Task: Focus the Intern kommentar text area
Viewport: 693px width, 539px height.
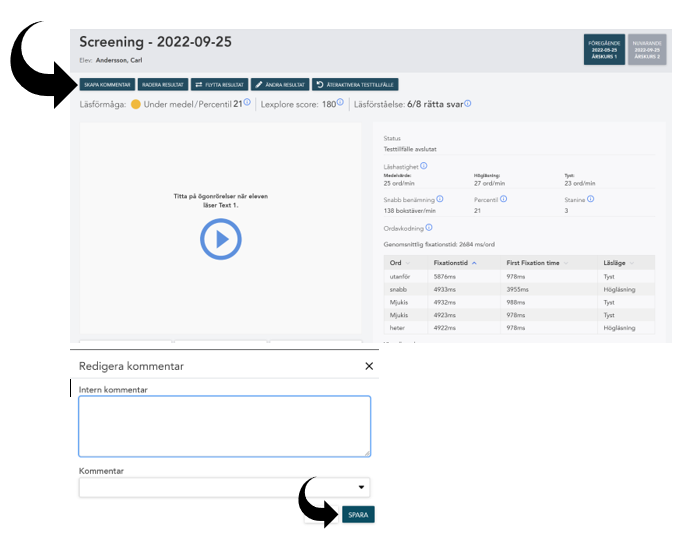Action: tap(225, 426)
